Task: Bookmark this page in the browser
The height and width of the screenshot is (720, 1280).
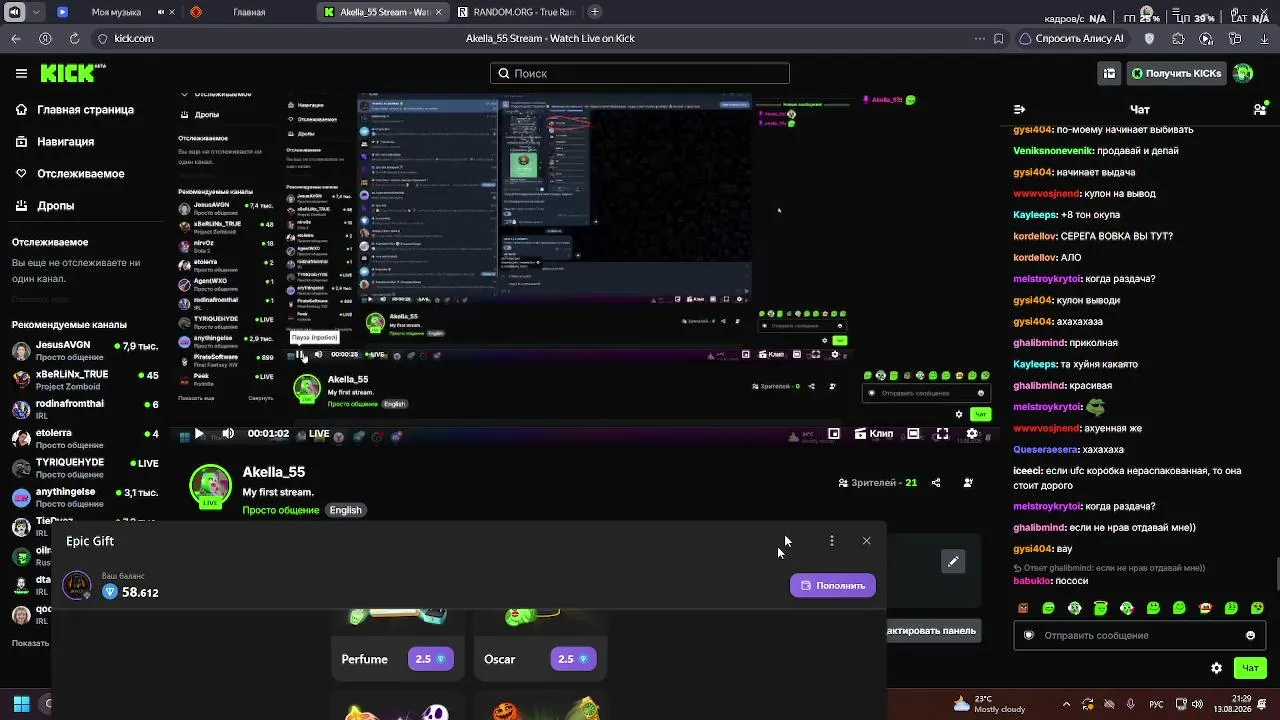Action: pyautogui.click(x=998, y=39)
